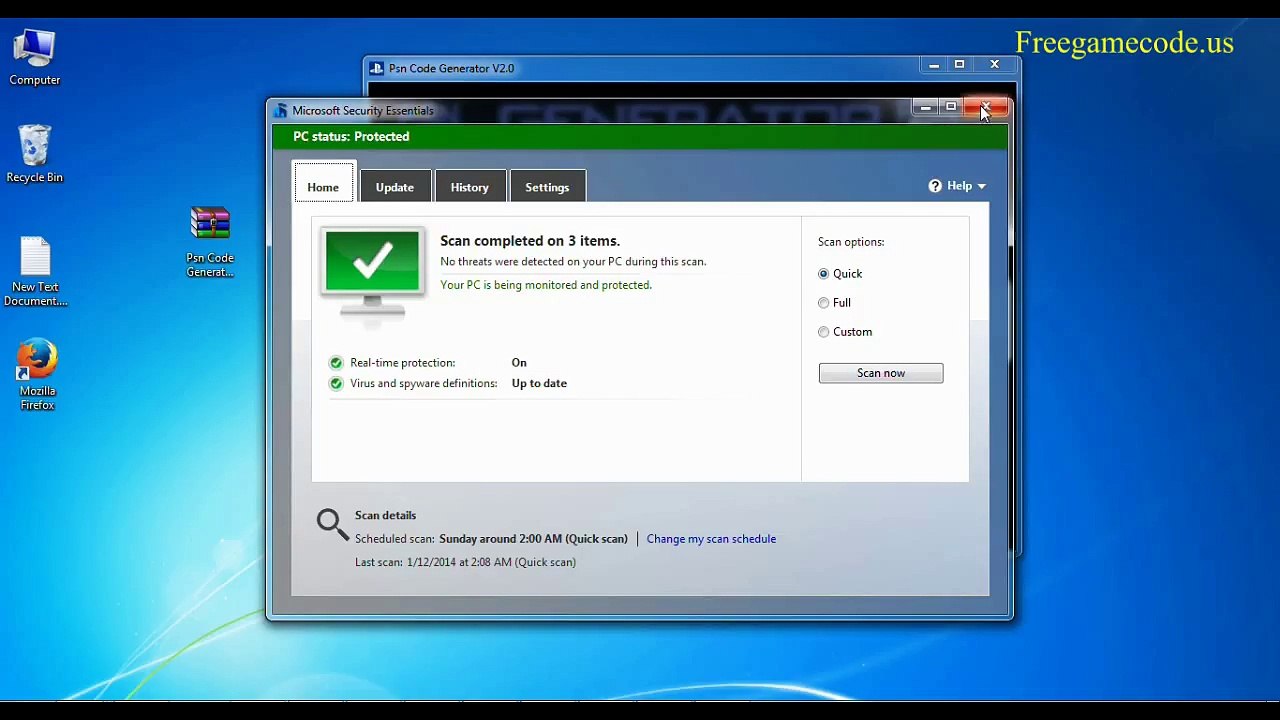Image resolution: width=1280 pixels, height=720 pixels.
Task: Minimize the Microsoft Security Essentials window
Action: point(925,107)
